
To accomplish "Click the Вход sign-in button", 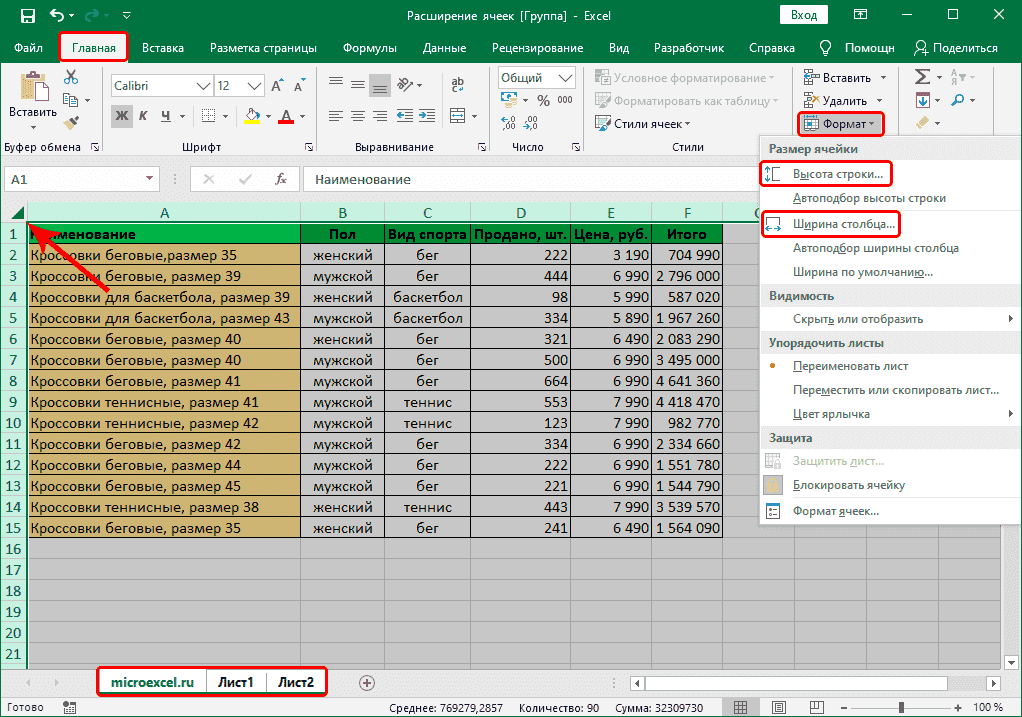I will tap(803, 15).
